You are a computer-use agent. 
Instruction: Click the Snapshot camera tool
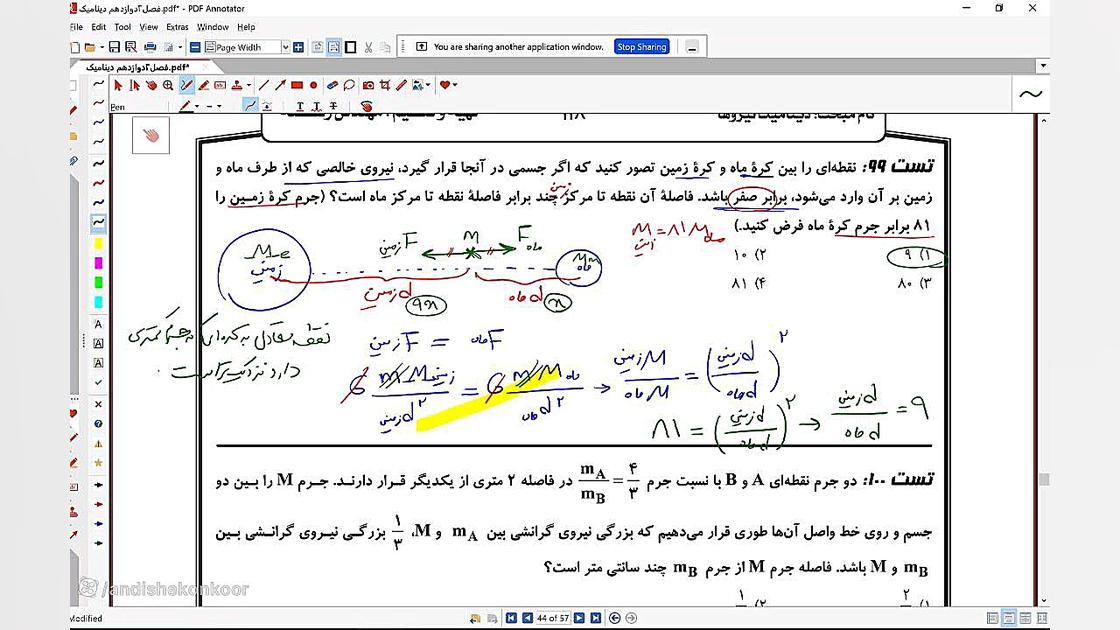pos(368,86)
